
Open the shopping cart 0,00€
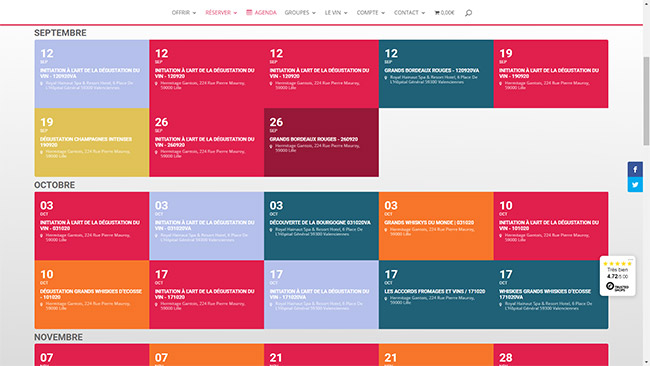[x=444, y=13]
